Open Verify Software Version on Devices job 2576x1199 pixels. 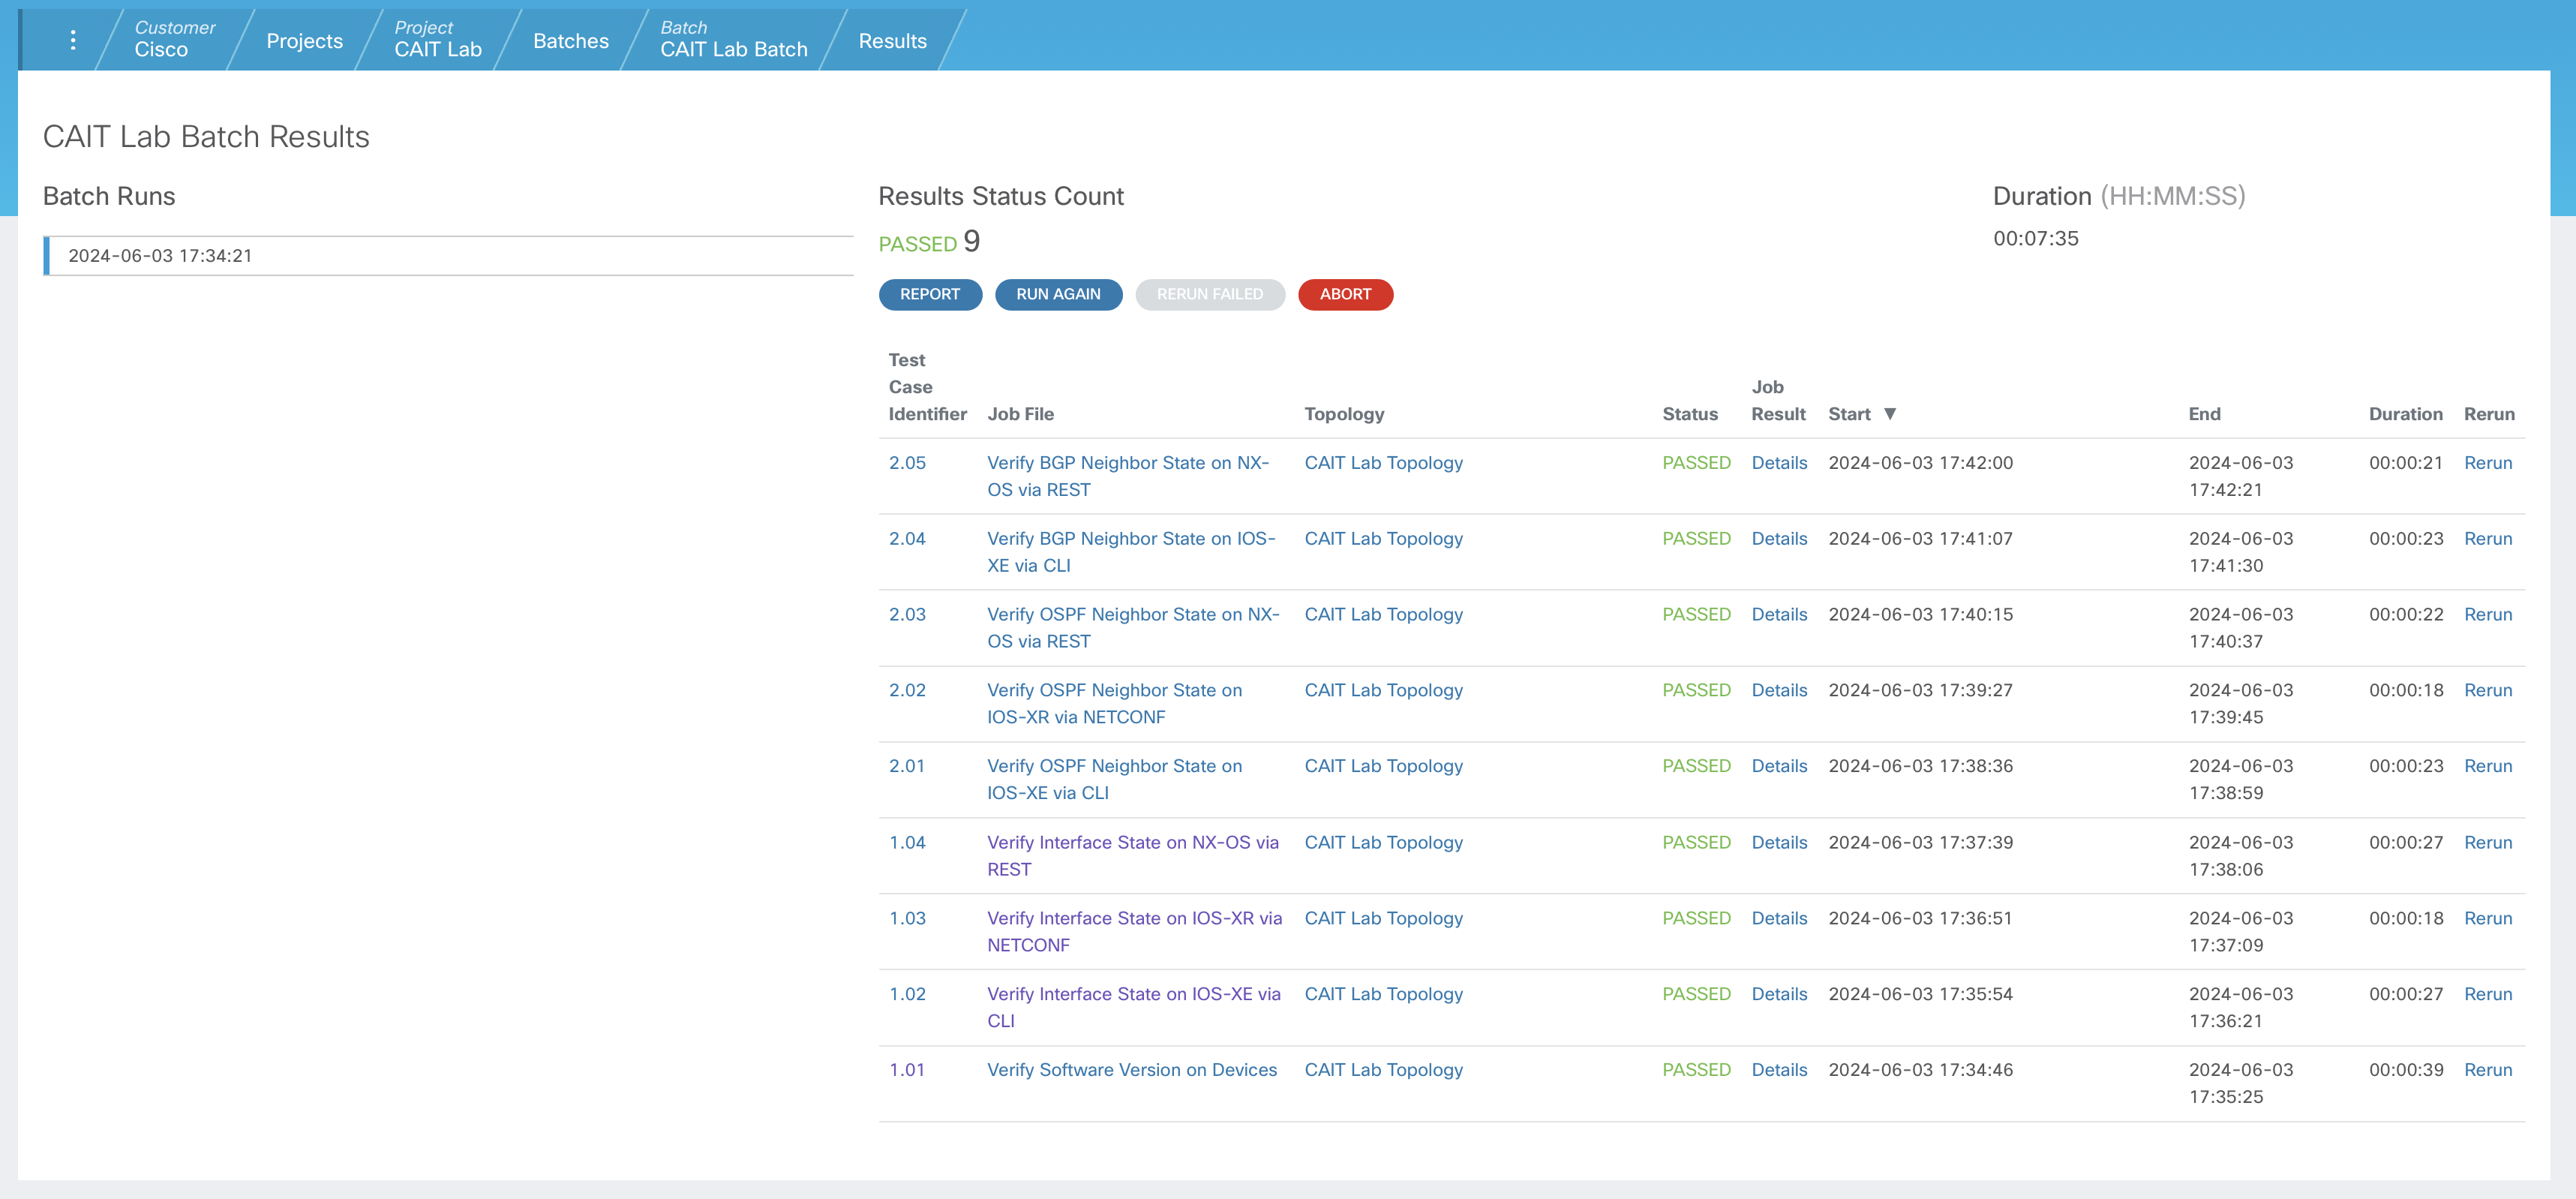click(x=1131, y=1070)
